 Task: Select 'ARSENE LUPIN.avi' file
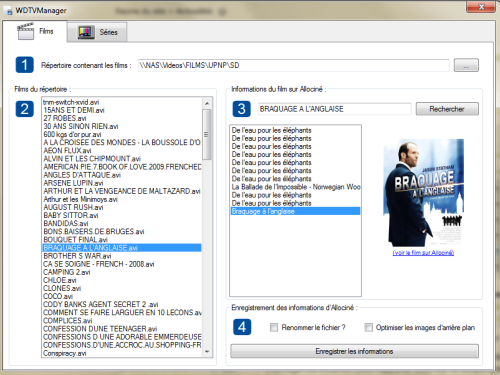pyautogui.click(x=122, y=183)
